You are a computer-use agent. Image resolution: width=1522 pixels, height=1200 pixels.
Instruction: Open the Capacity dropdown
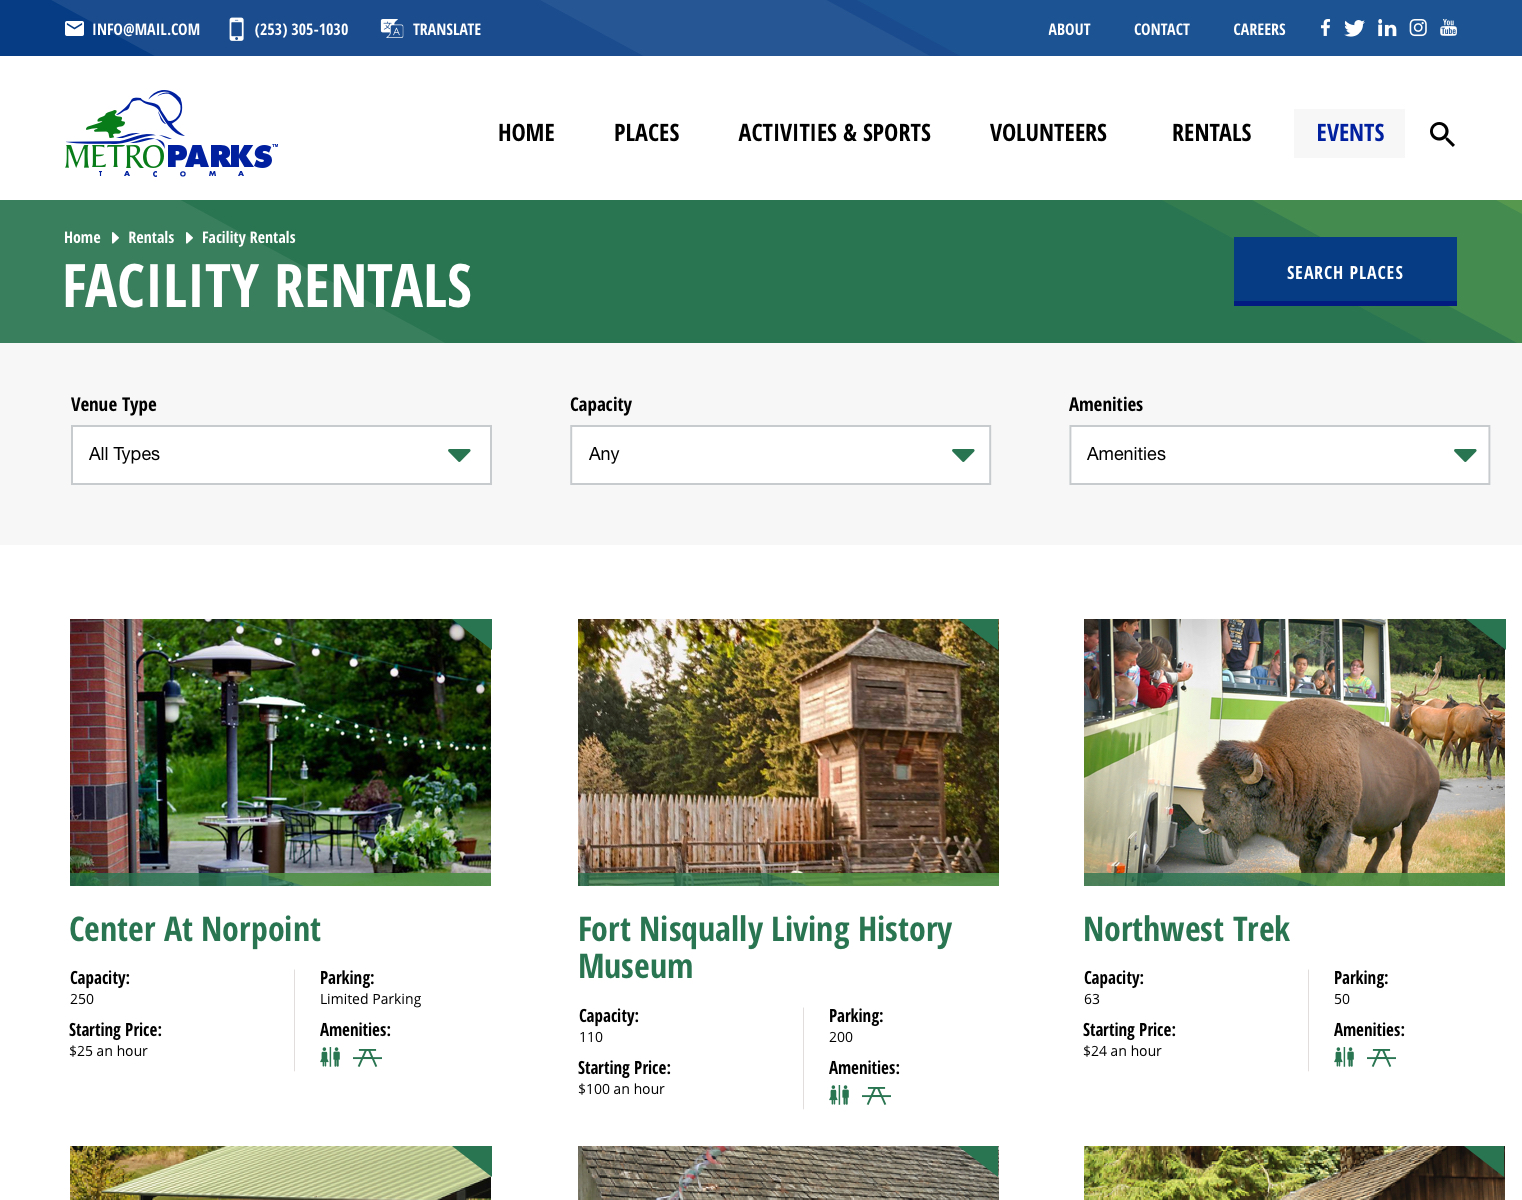click(780, 455)
